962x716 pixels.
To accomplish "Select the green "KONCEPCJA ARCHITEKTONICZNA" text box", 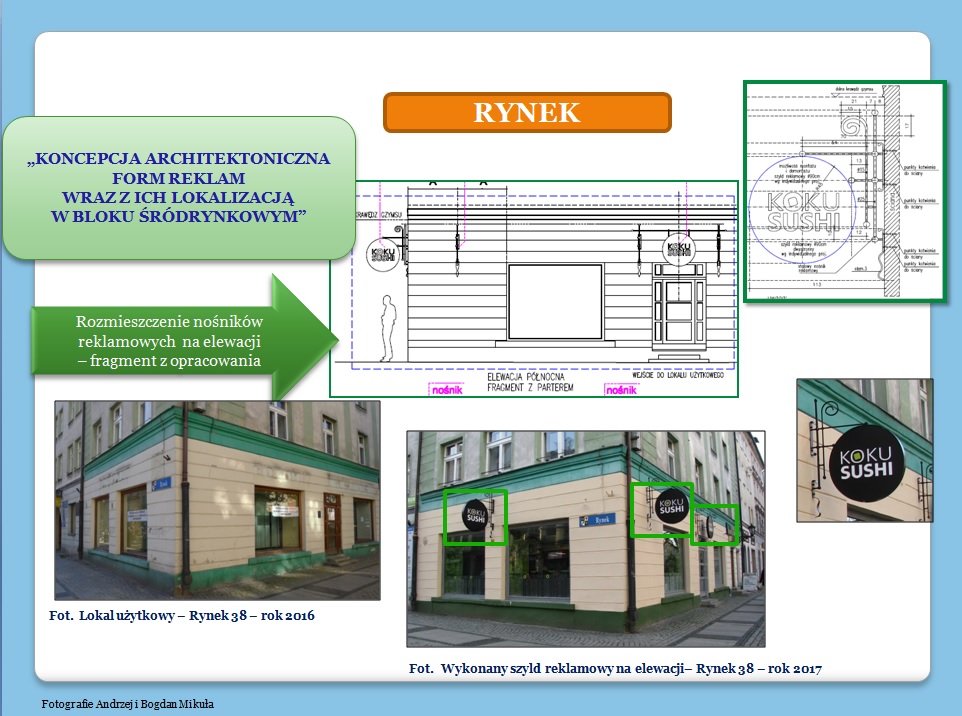I will [x=179, y=187].
